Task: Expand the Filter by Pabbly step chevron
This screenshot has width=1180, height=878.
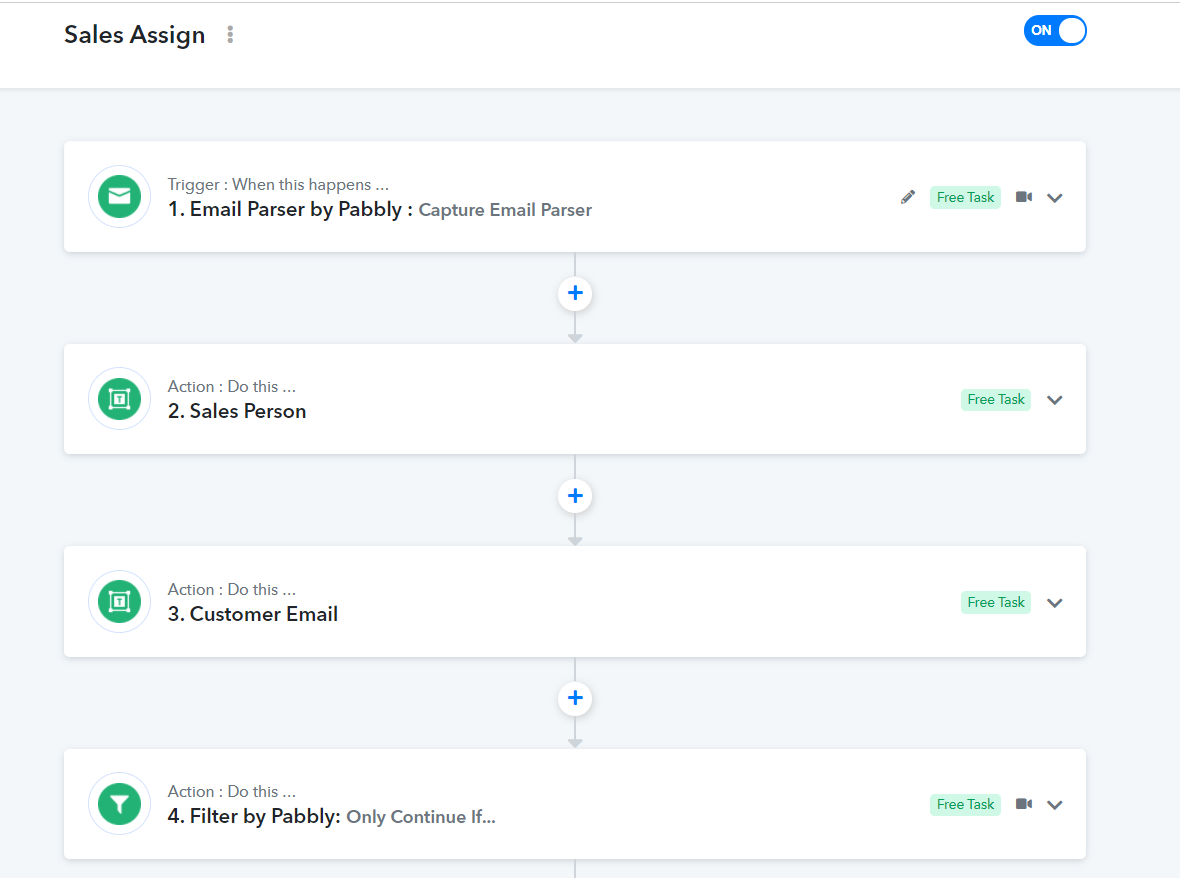Action: [1055, 805]
